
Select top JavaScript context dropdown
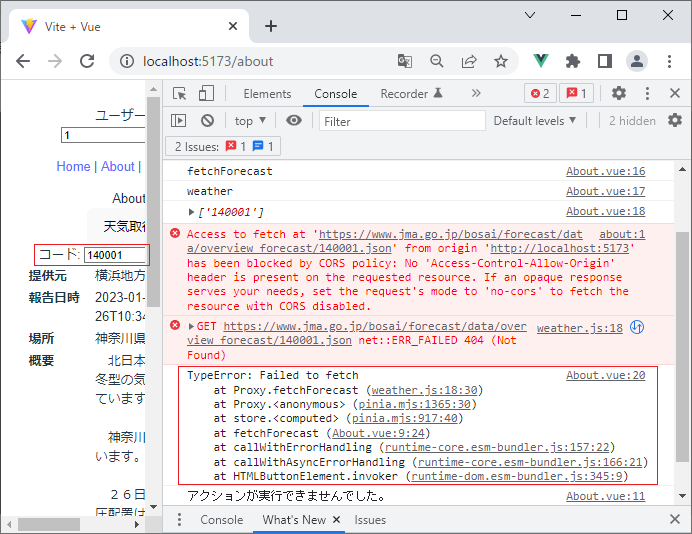pos(250,120)
